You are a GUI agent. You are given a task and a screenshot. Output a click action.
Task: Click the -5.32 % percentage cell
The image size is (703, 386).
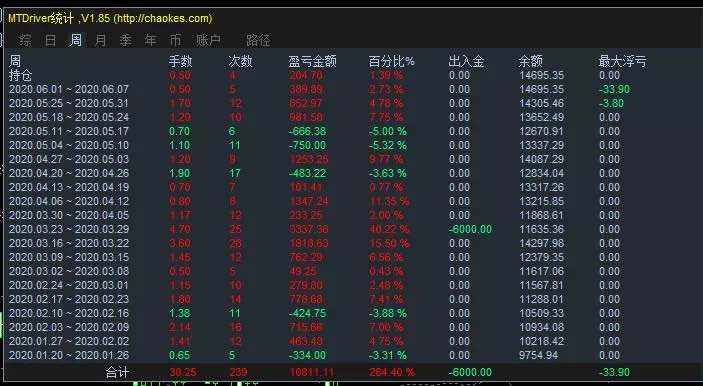[x=387, y=145]
